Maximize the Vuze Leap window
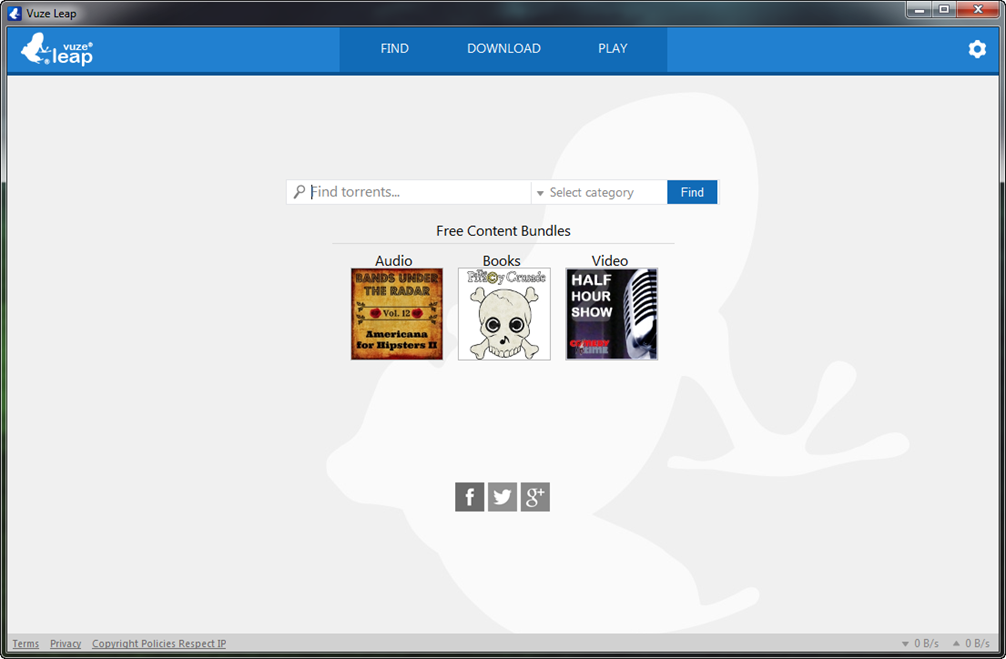The height and width of the screenshot is (659, 1006). tap(944, 10)
